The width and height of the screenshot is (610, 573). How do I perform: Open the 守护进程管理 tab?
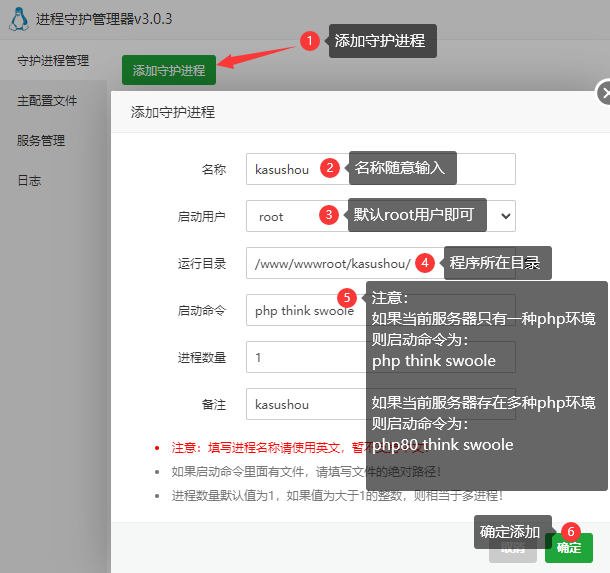pos(53,61)
